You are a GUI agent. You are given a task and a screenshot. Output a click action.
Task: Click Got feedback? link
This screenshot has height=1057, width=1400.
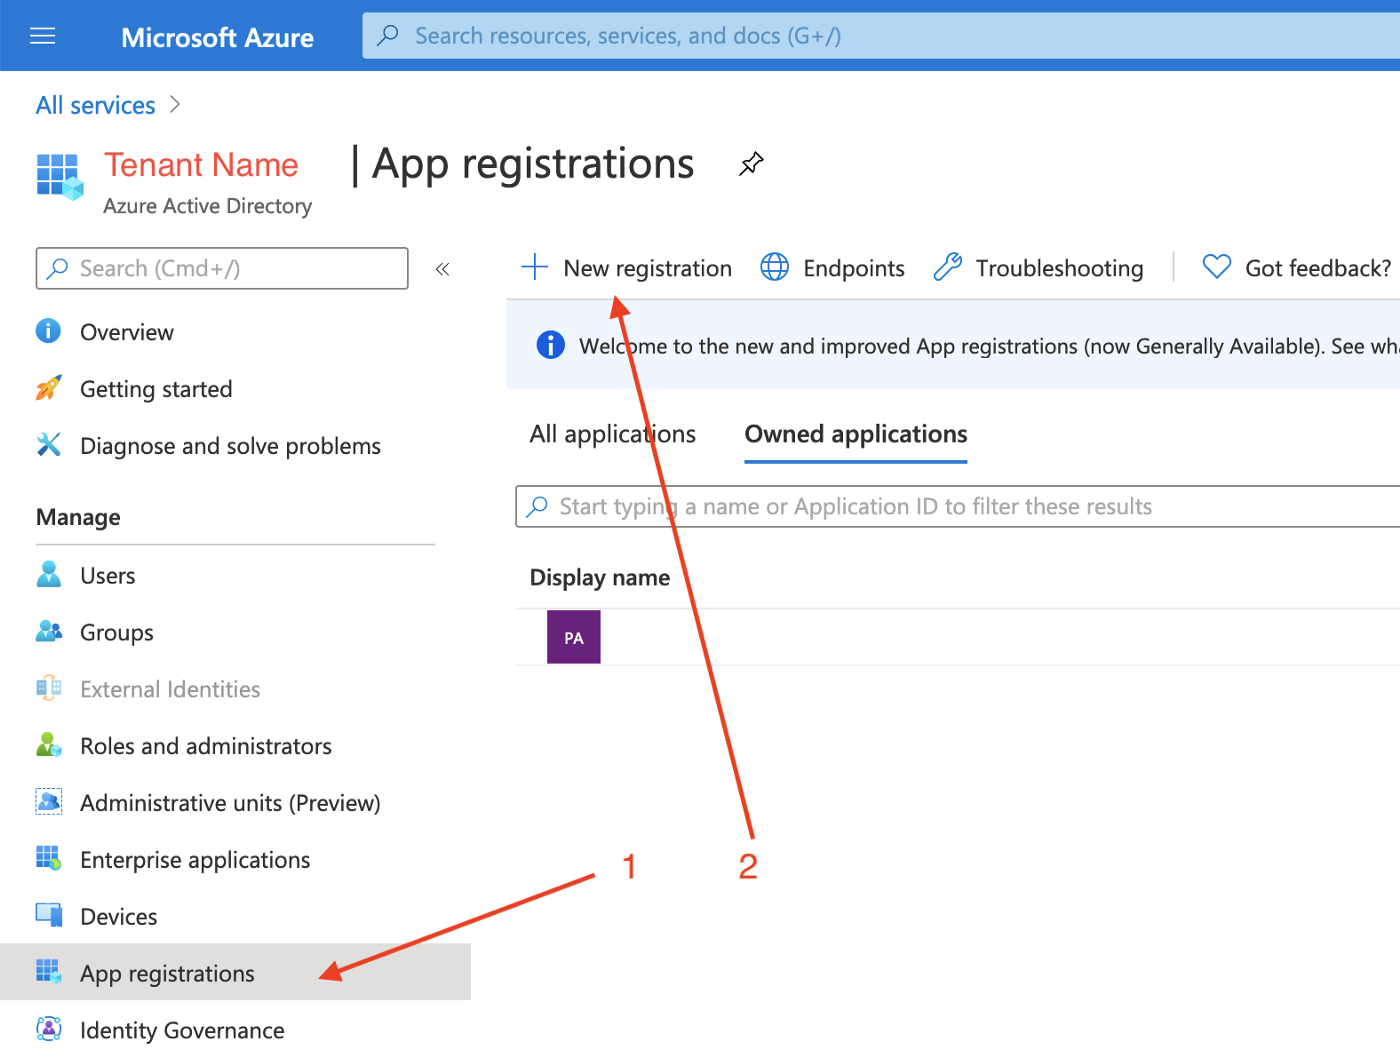pyautogui.click(x=1318, y=269)
